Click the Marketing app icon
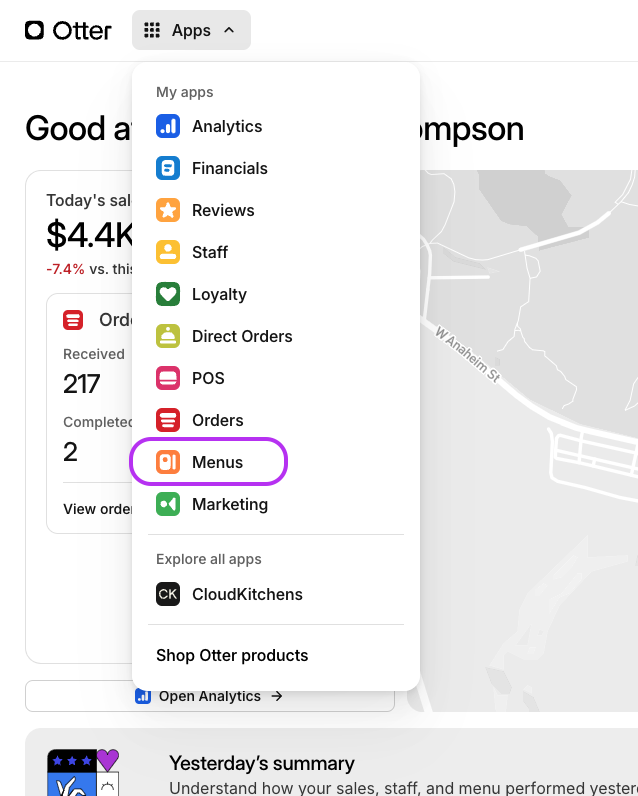 coord(167,504)
